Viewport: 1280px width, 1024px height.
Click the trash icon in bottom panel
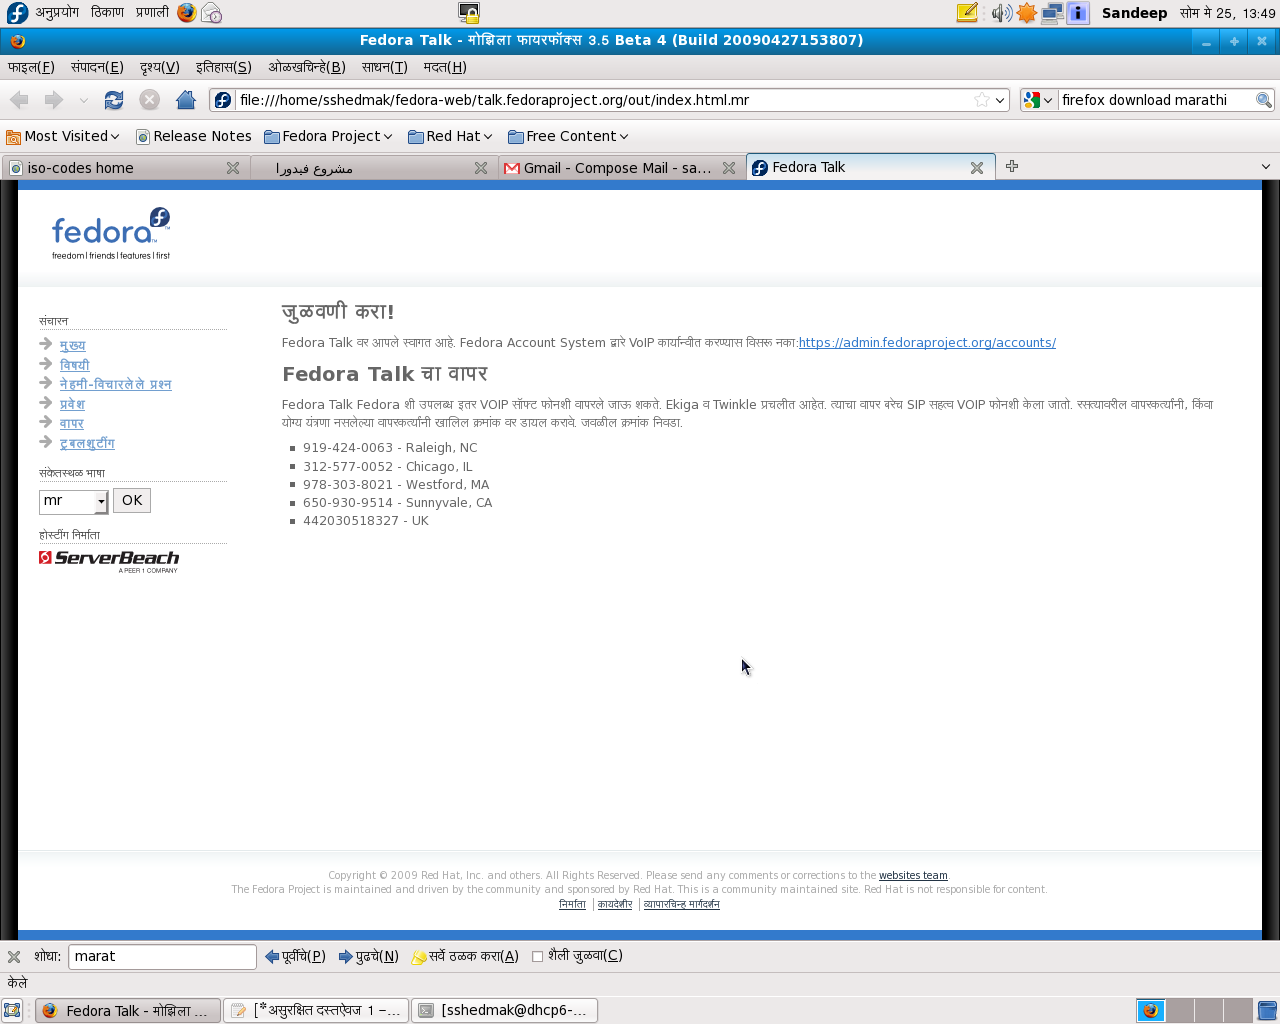(x=1267, y=1010)
